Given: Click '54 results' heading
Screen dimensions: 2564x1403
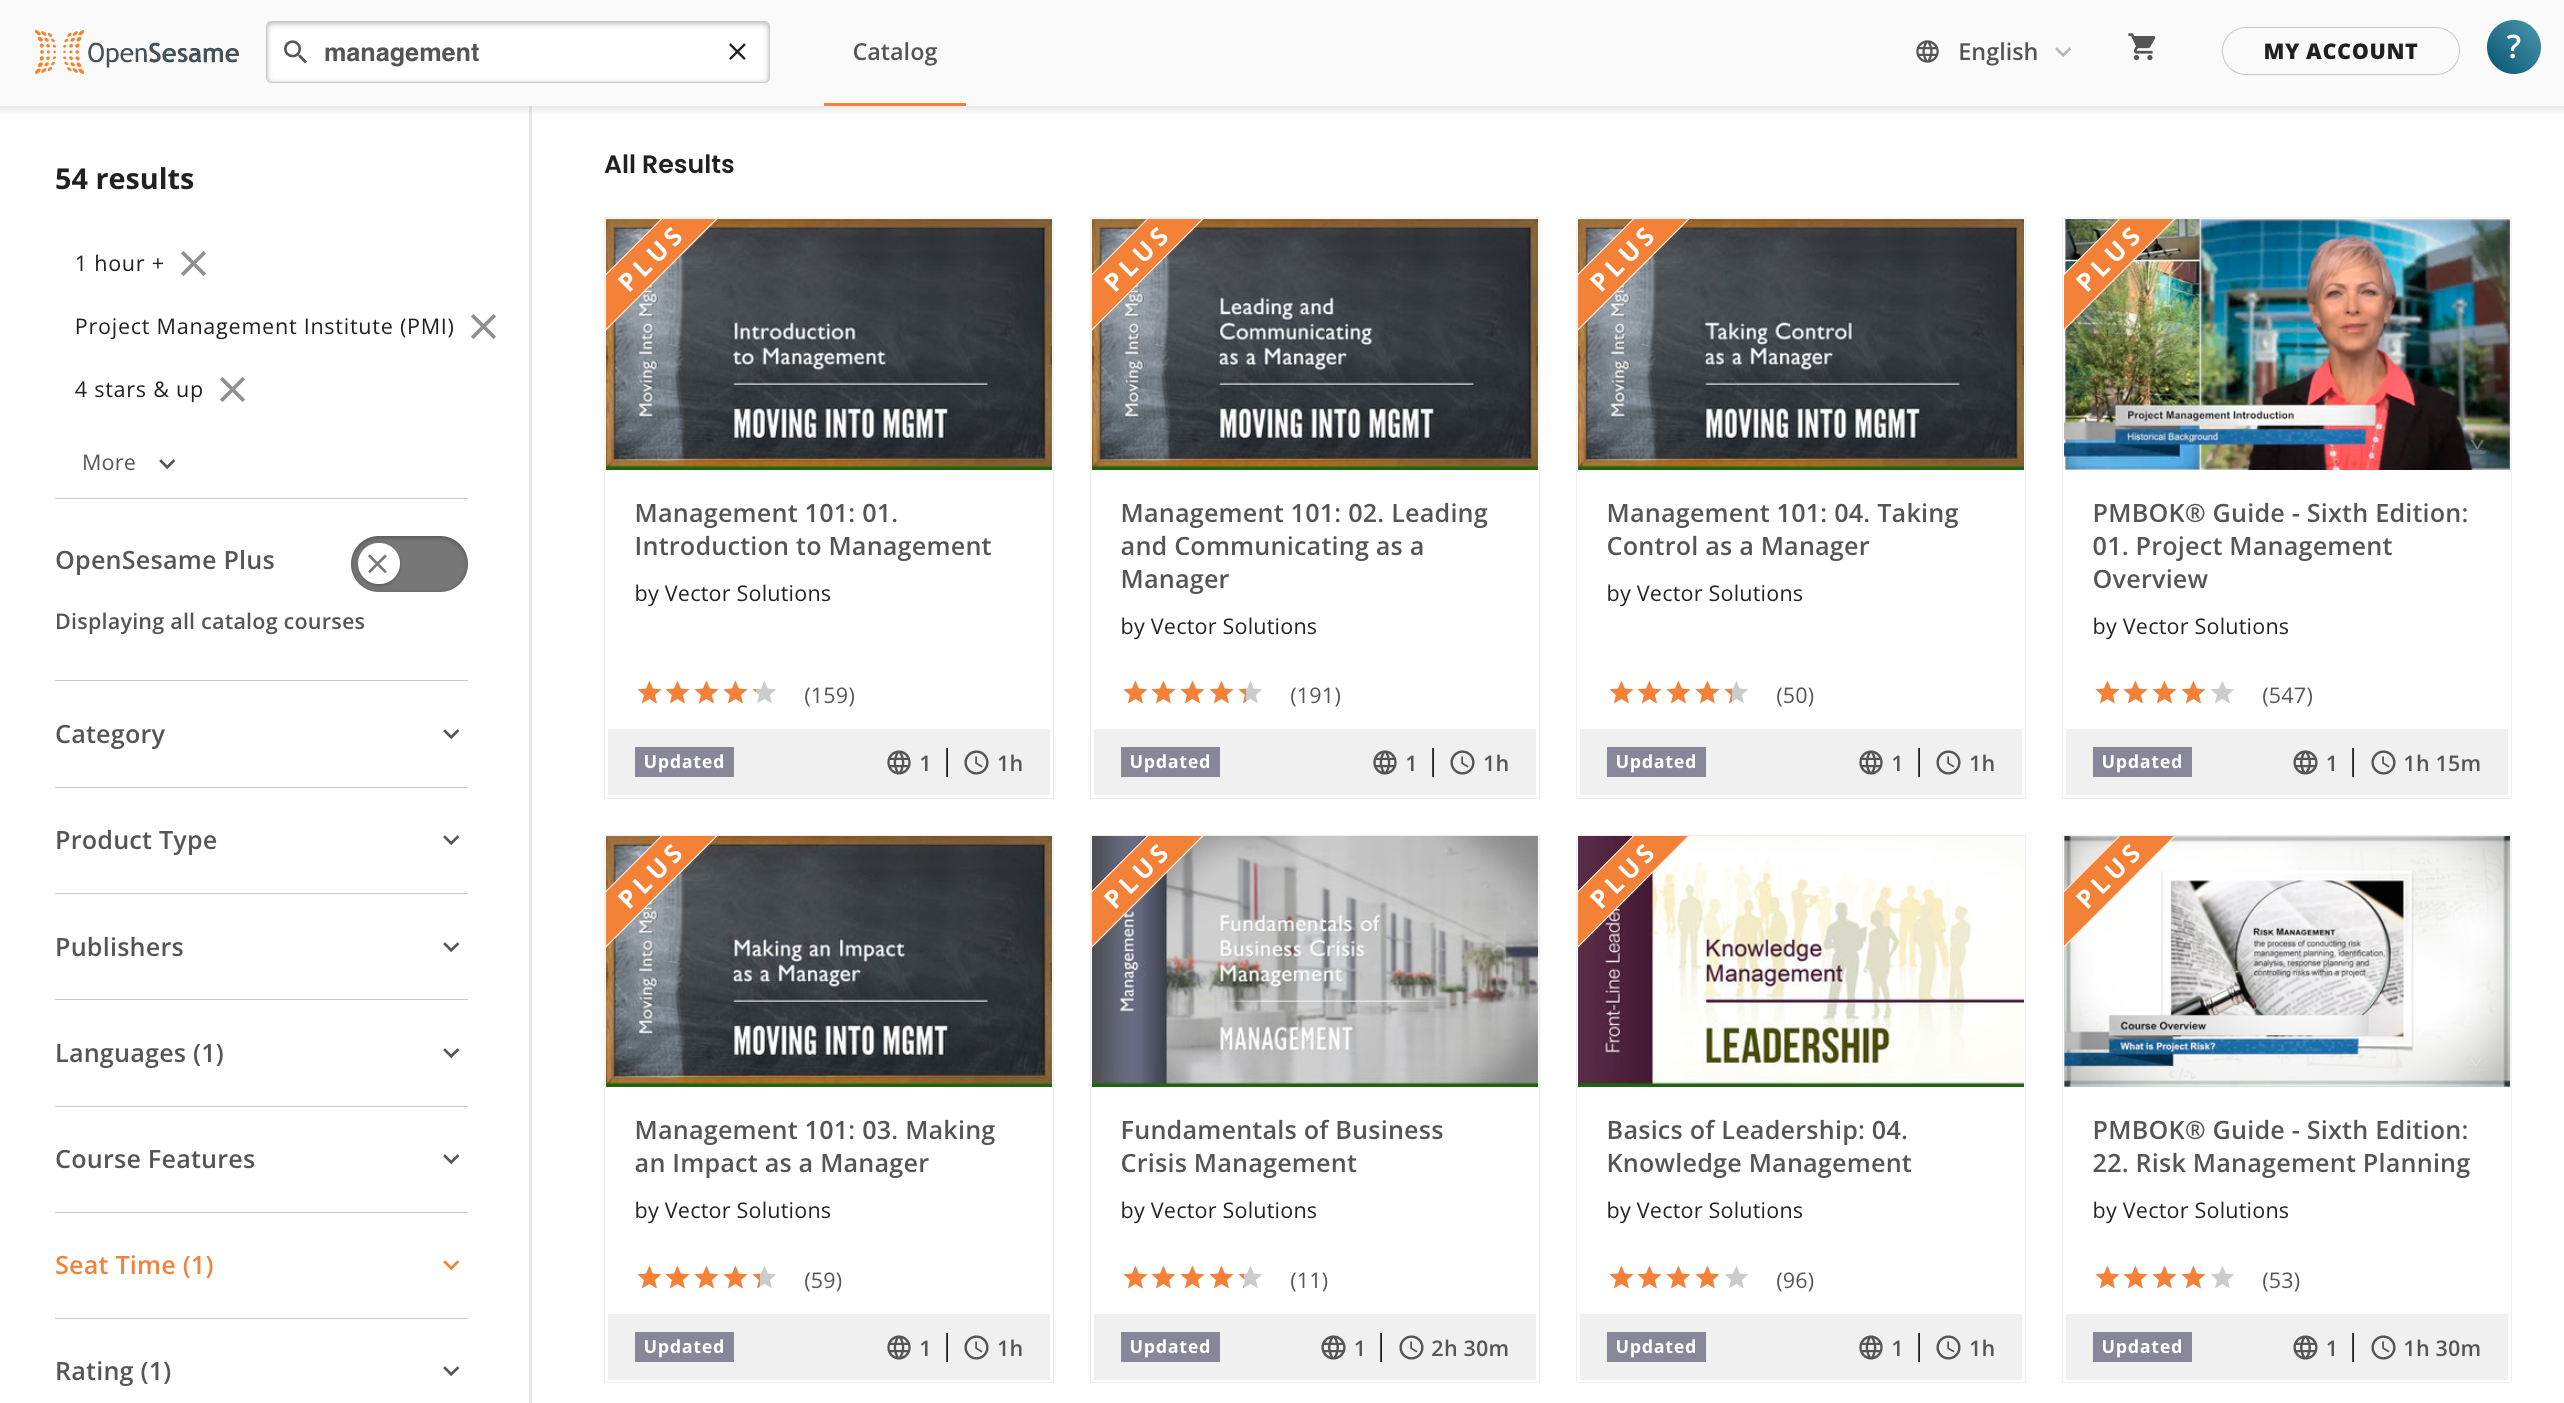Looking at the screenshot, I should (124, 179).
